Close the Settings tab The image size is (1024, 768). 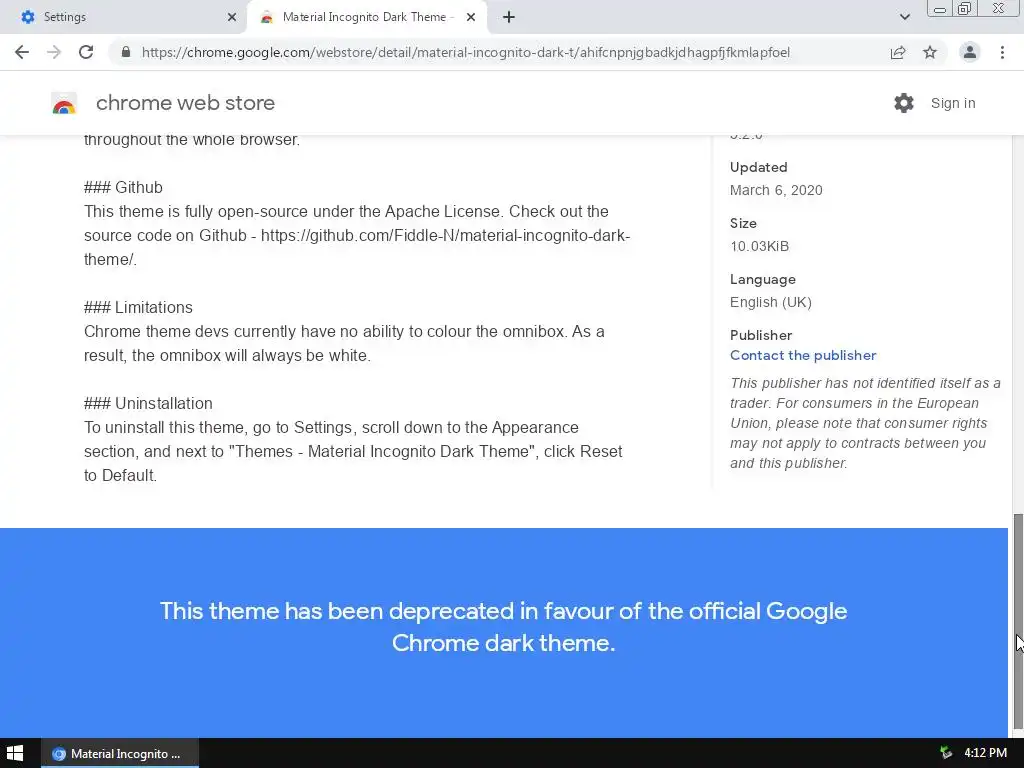pyautogui.click(x=232, y=17)
